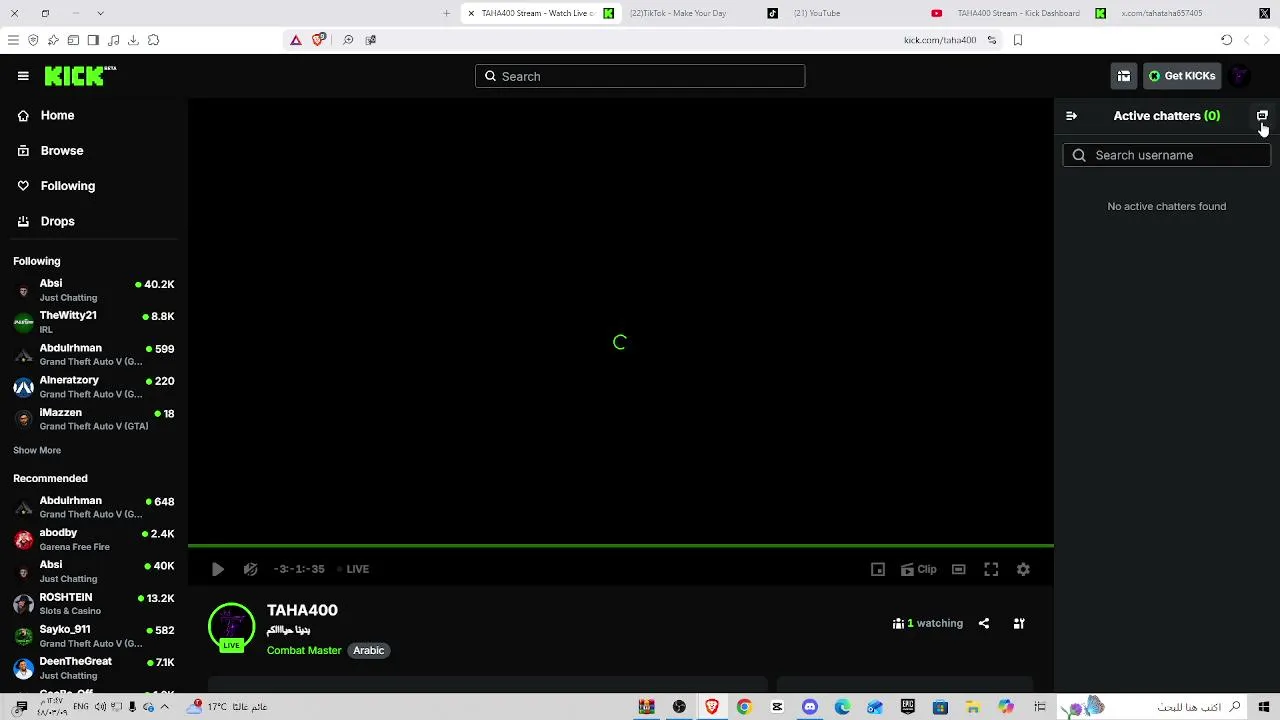Open the Kick store box icon
This screenshot has width=1280, height=720.
pyautogui.click(x=1124, y=76)
